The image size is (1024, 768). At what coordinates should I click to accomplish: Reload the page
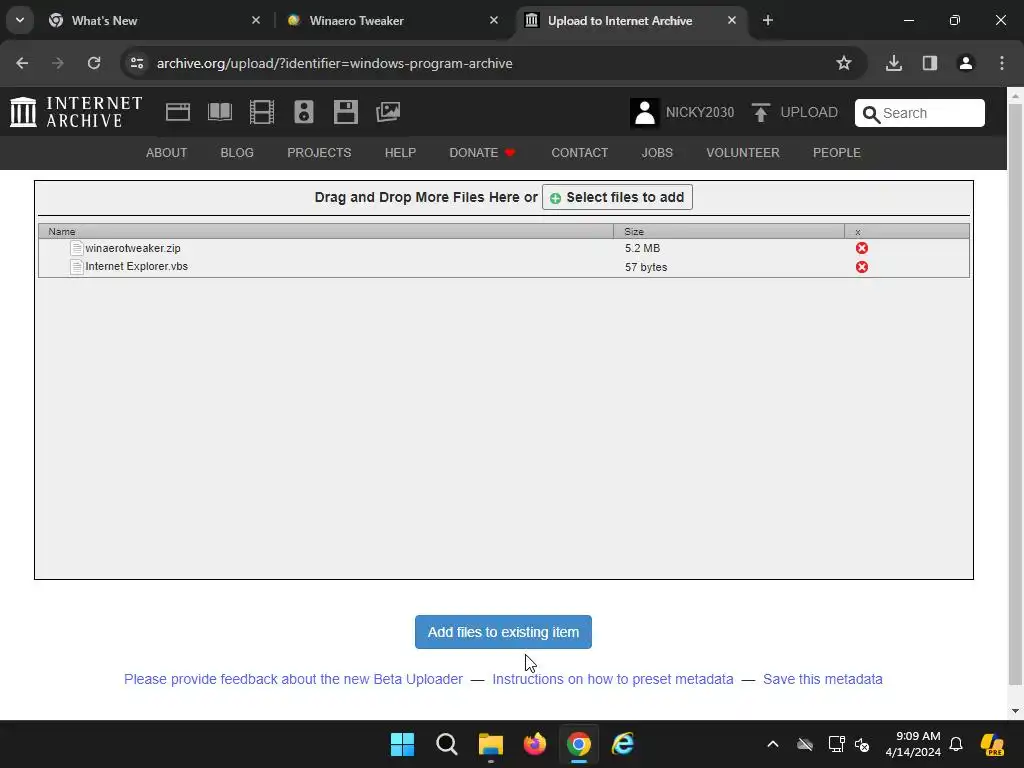(94, 63)
